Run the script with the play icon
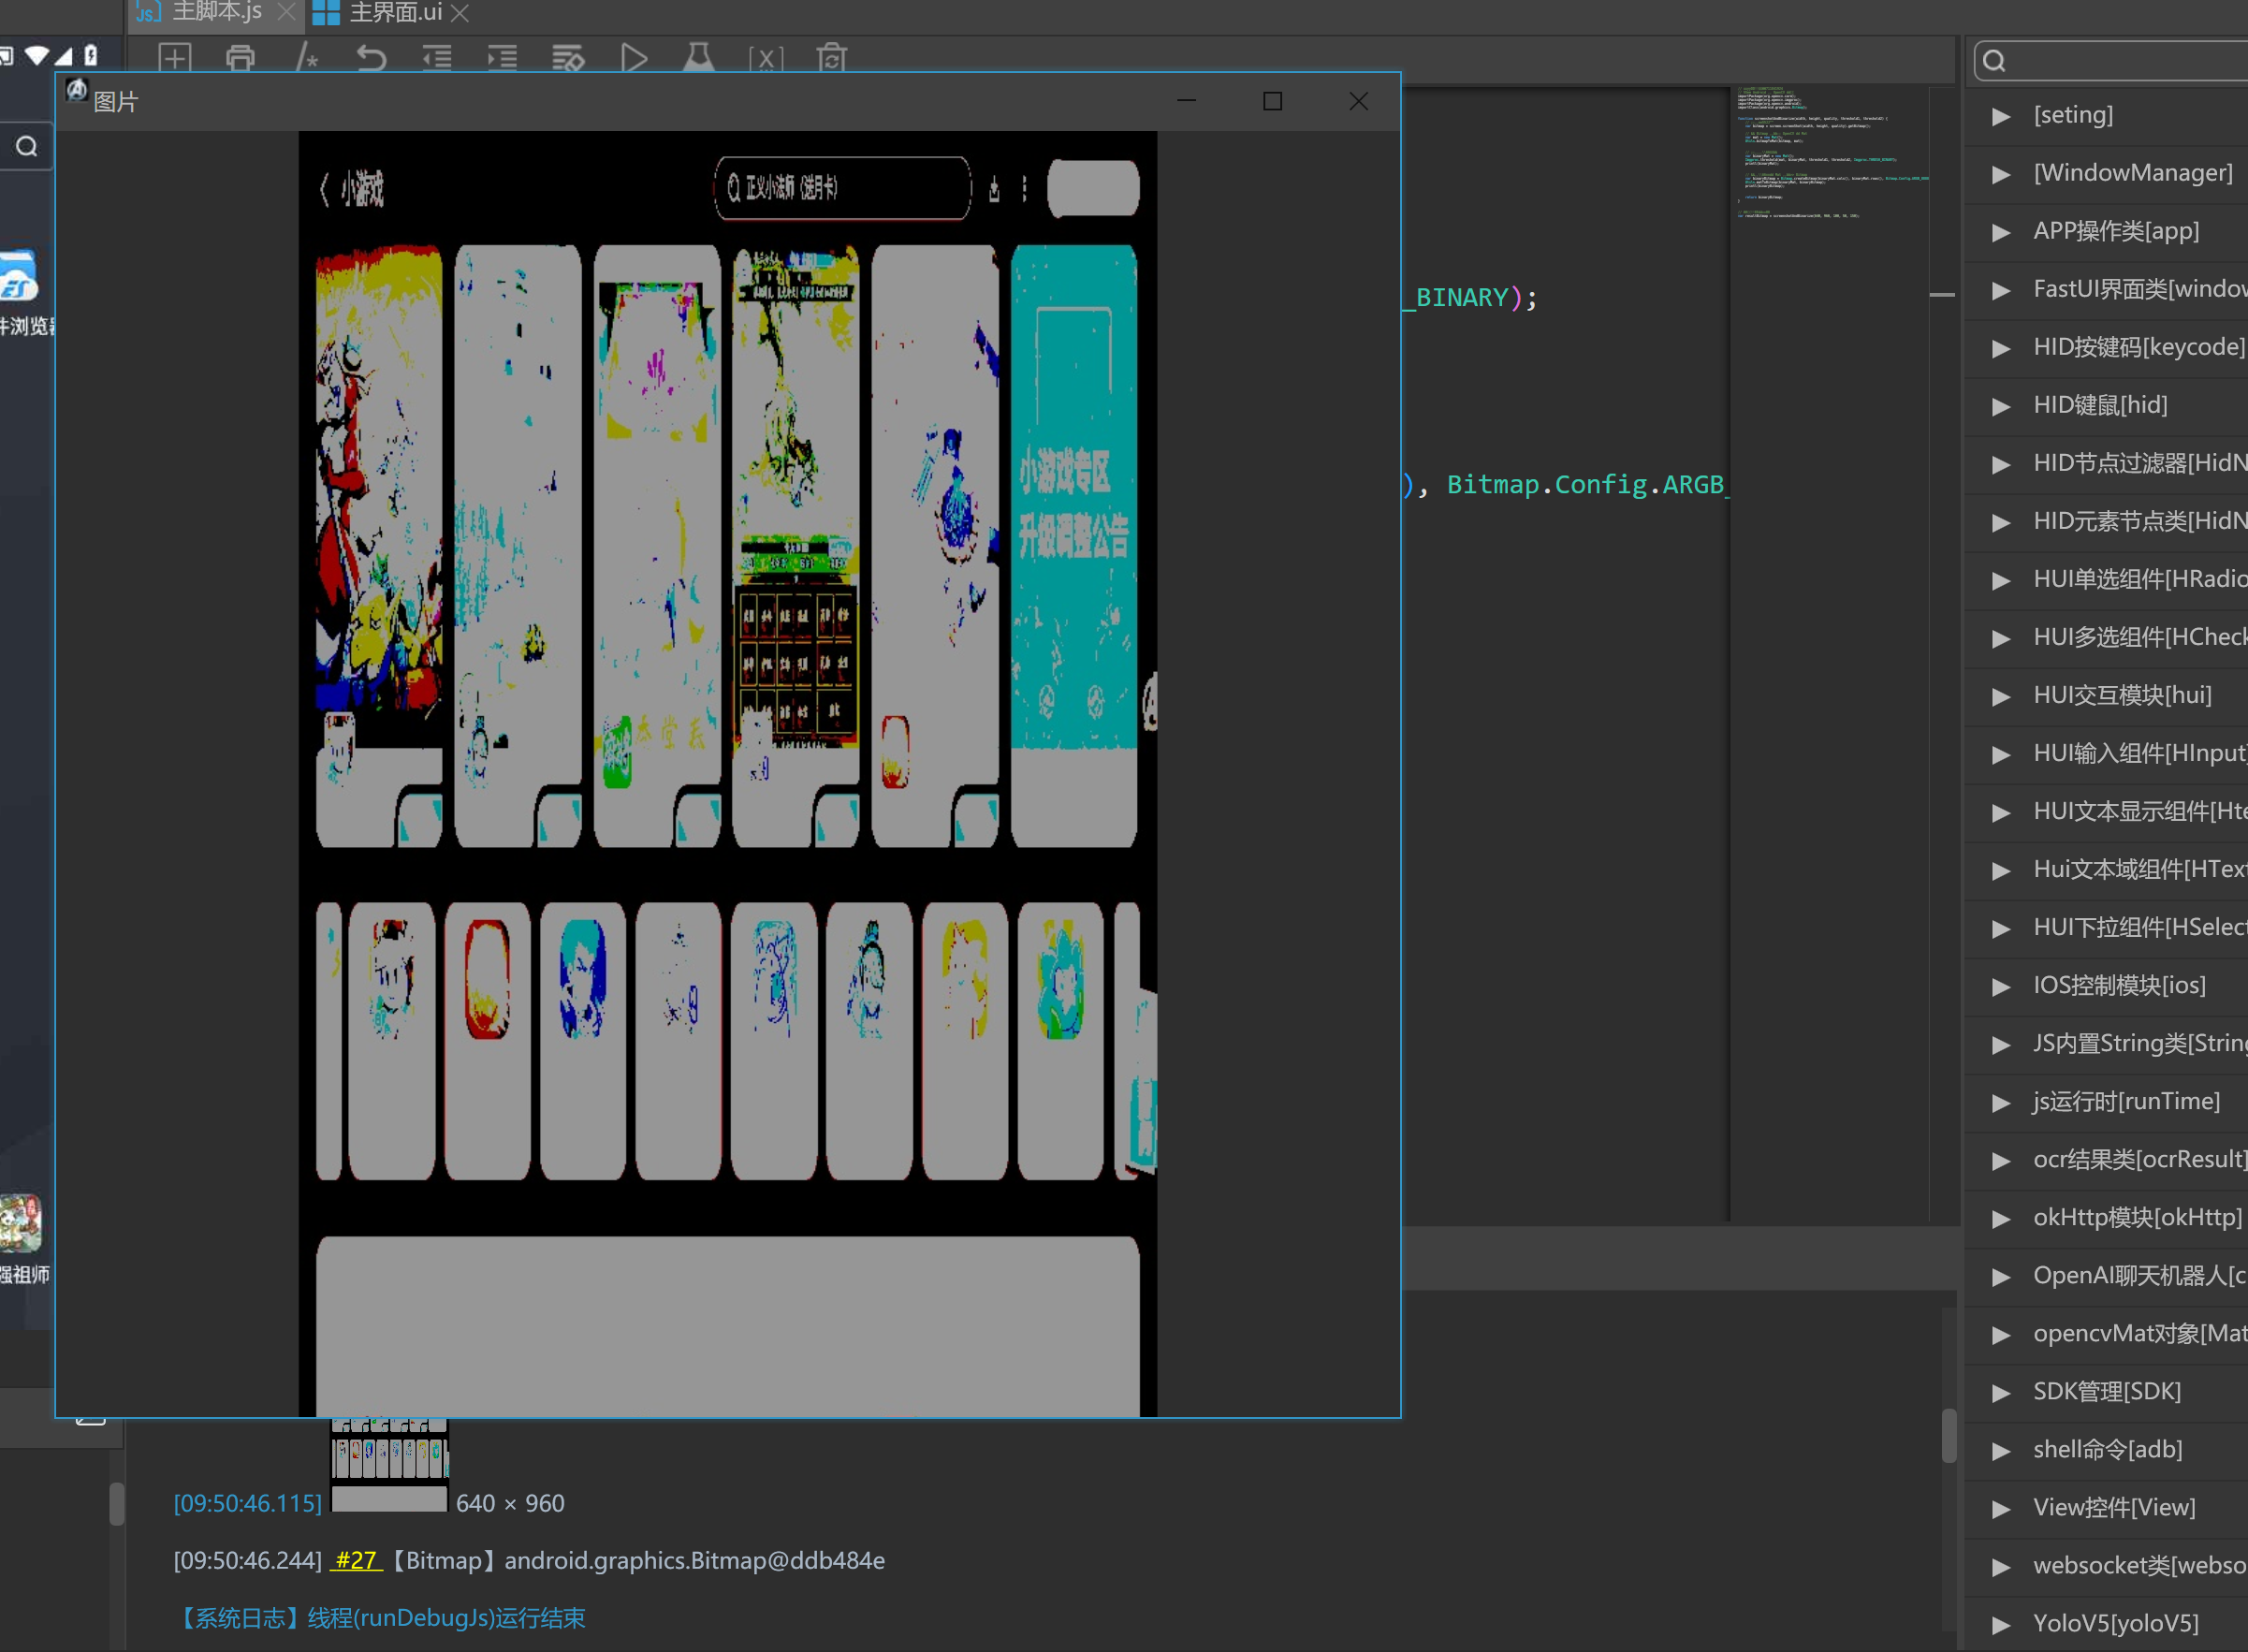2248x1652 pixels. pos(634,58)
